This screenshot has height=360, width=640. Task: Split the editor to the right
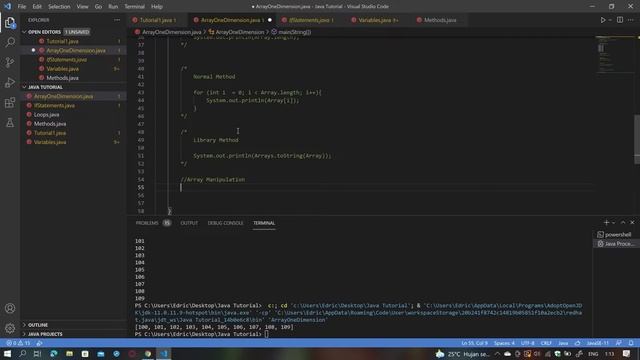[x=620, y=20]
